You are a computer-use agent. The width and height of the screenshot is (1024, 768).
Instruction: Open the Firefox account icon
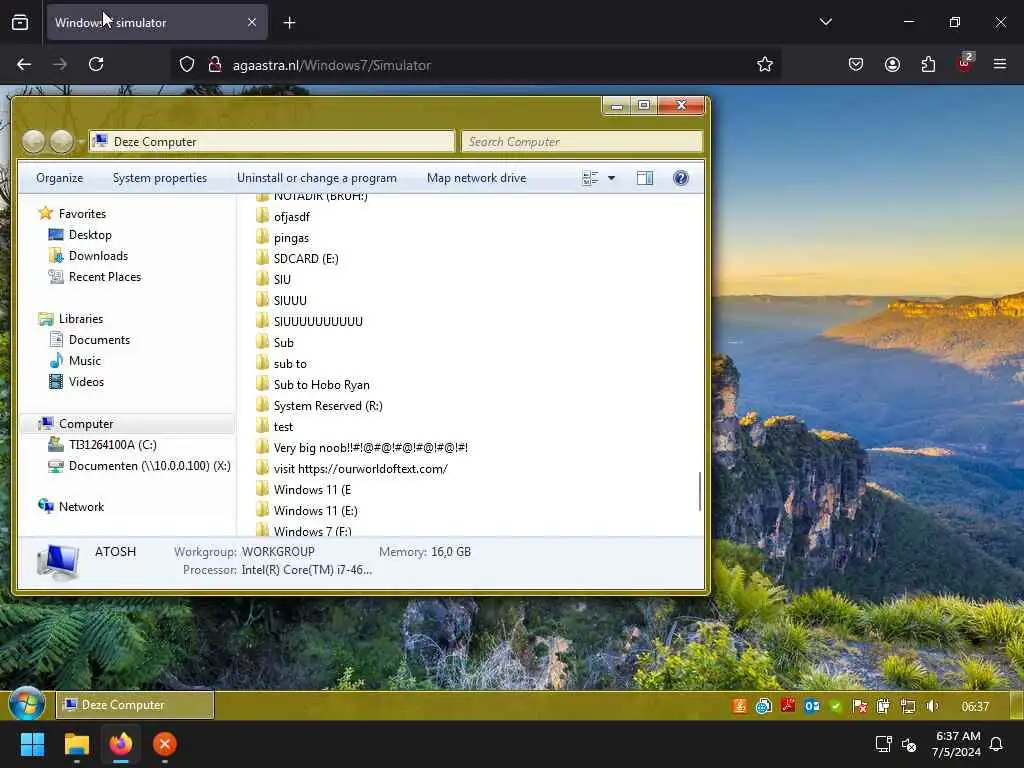click(892, 64)
